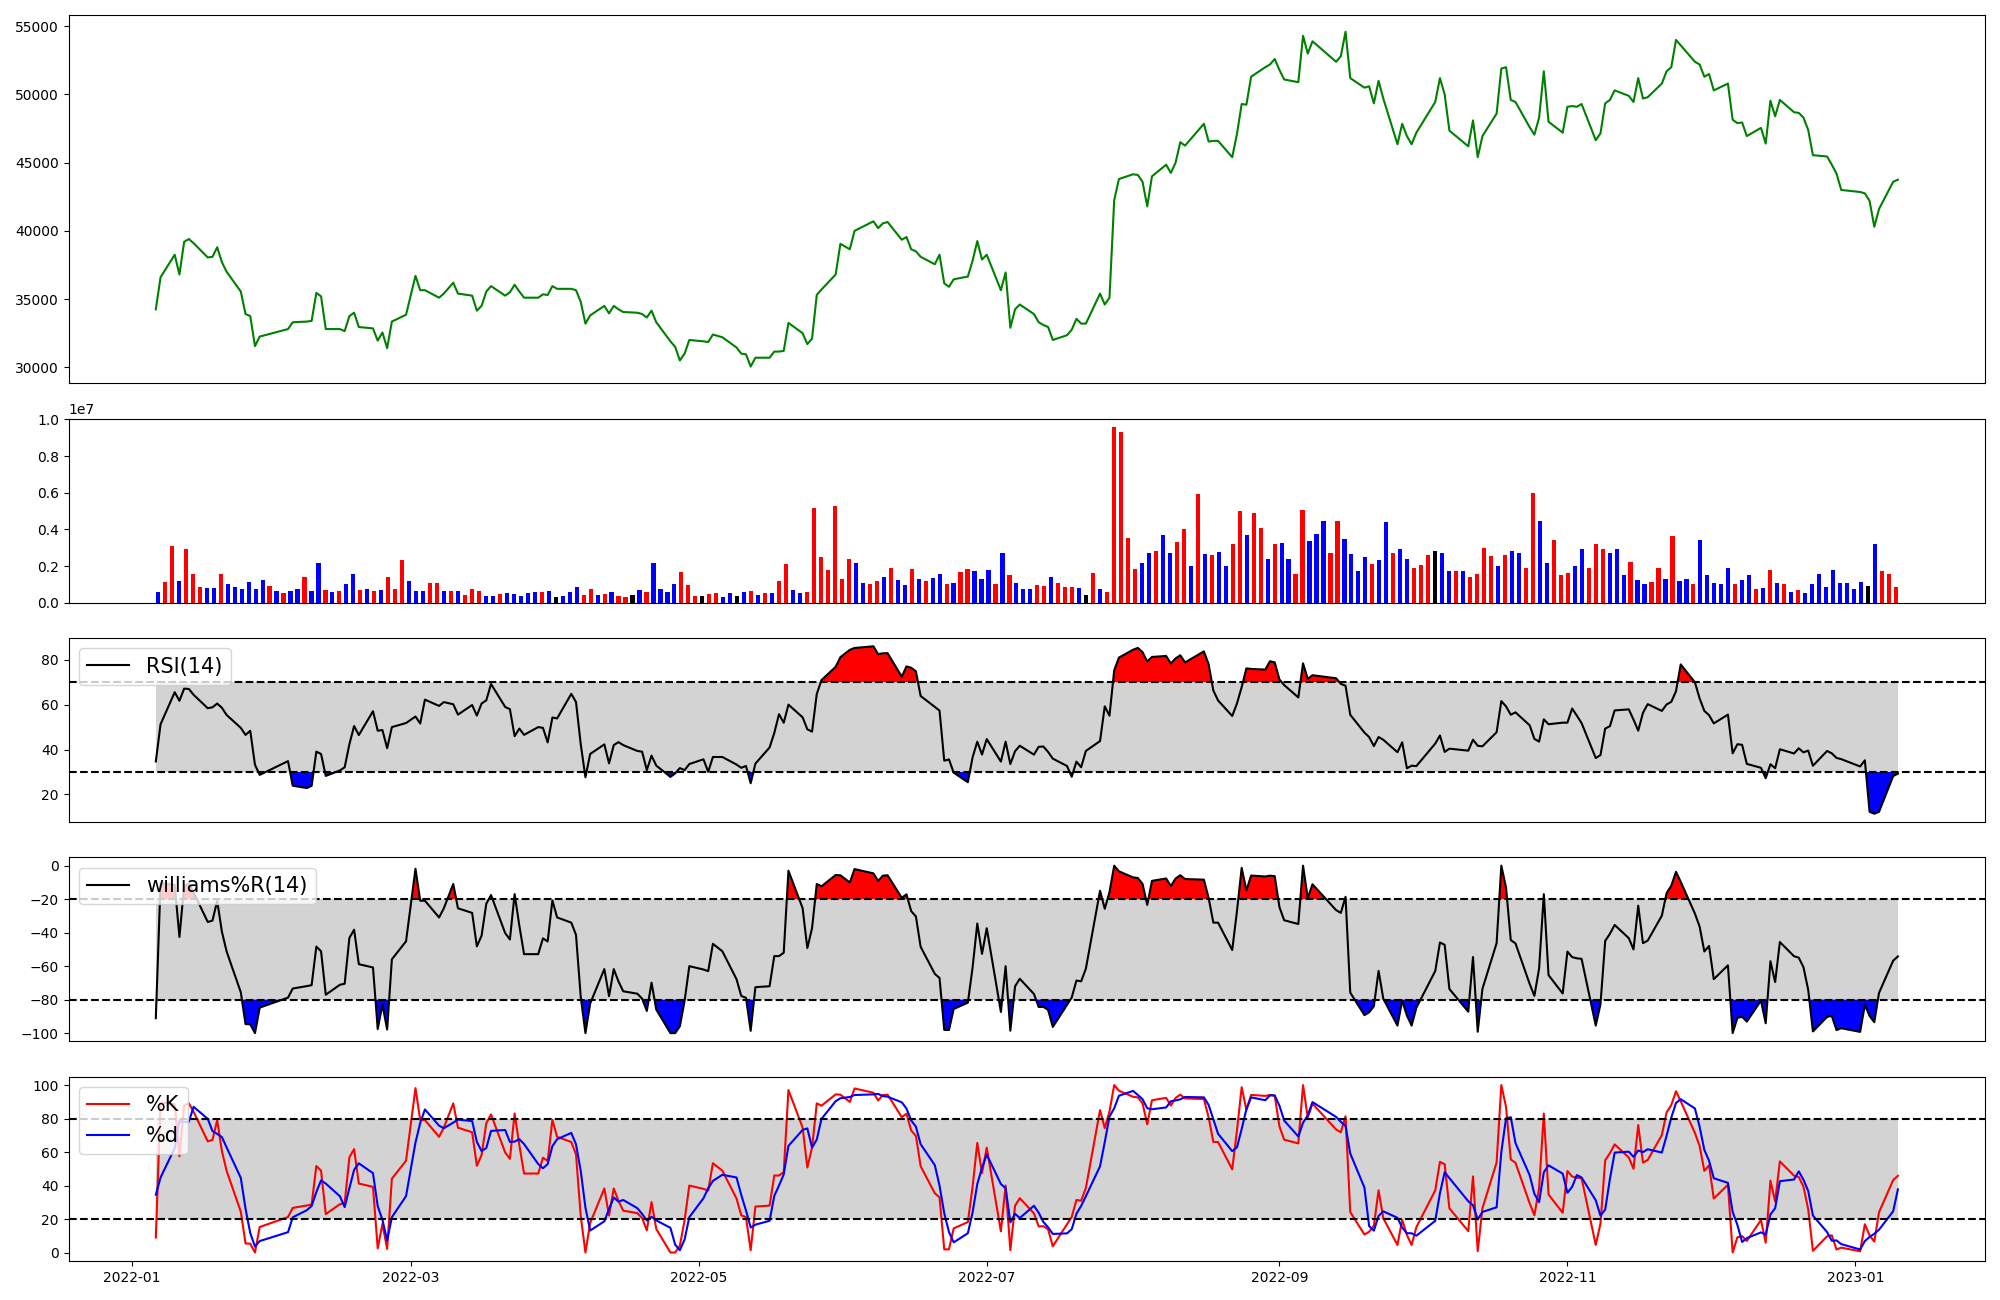
Task: Click the -100 tick on Williams axis
Action: coord(40,1034)
